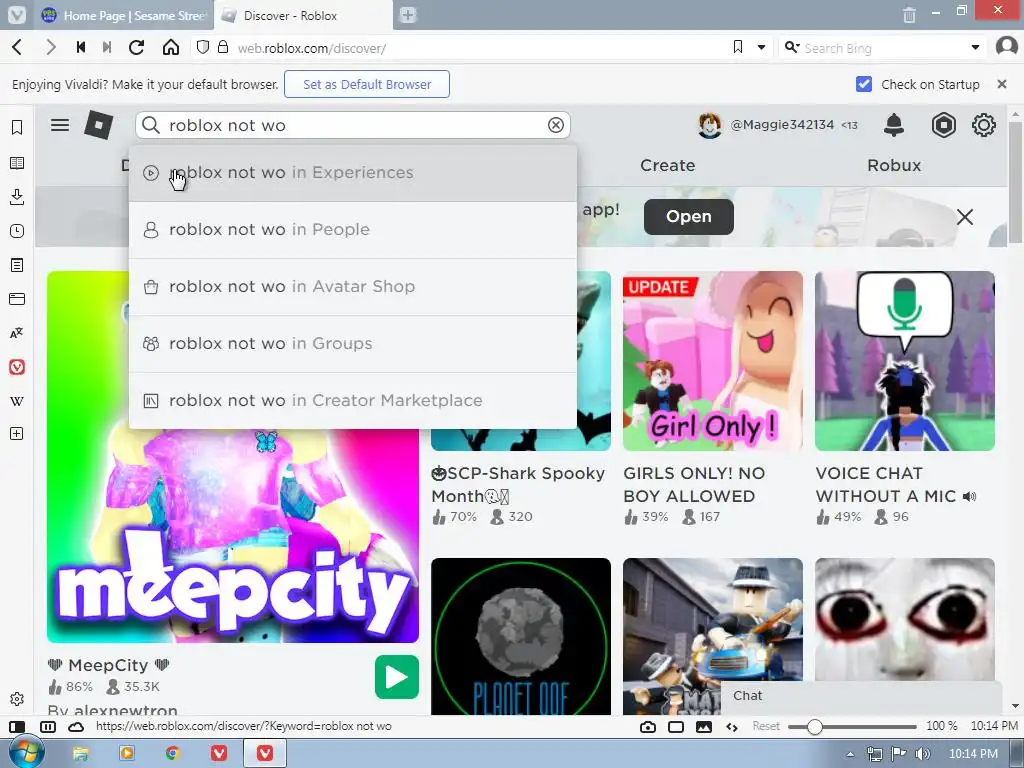Go forward to next page
The width and height of the screenshot is (1024, 768).
click(50, 47)
